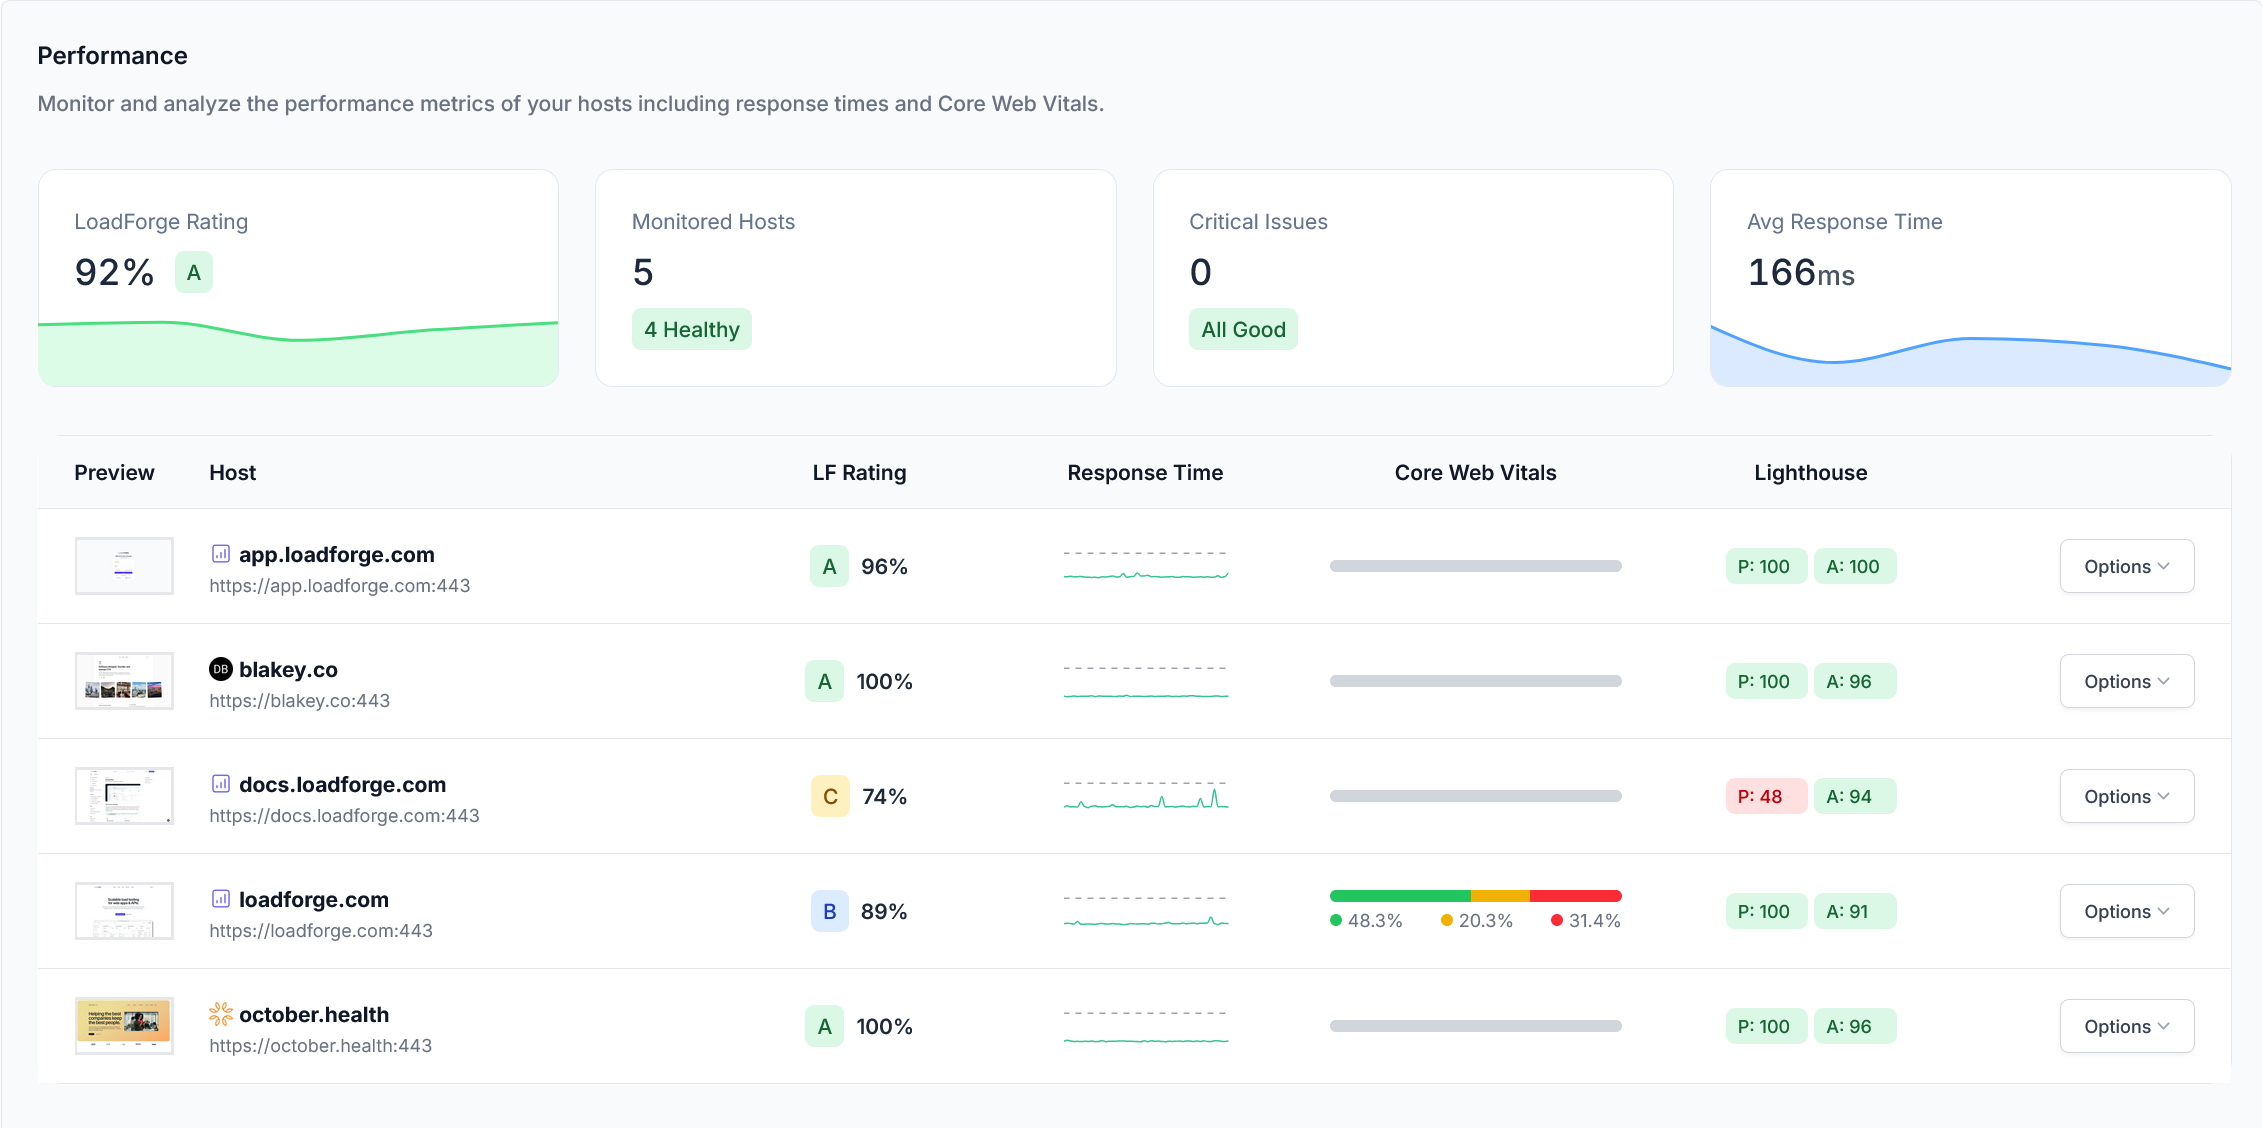Click P: 100 Lighthouse badge for october.health
This screenshot has width=2262, height=1128.
[x=1766, y=1026]
